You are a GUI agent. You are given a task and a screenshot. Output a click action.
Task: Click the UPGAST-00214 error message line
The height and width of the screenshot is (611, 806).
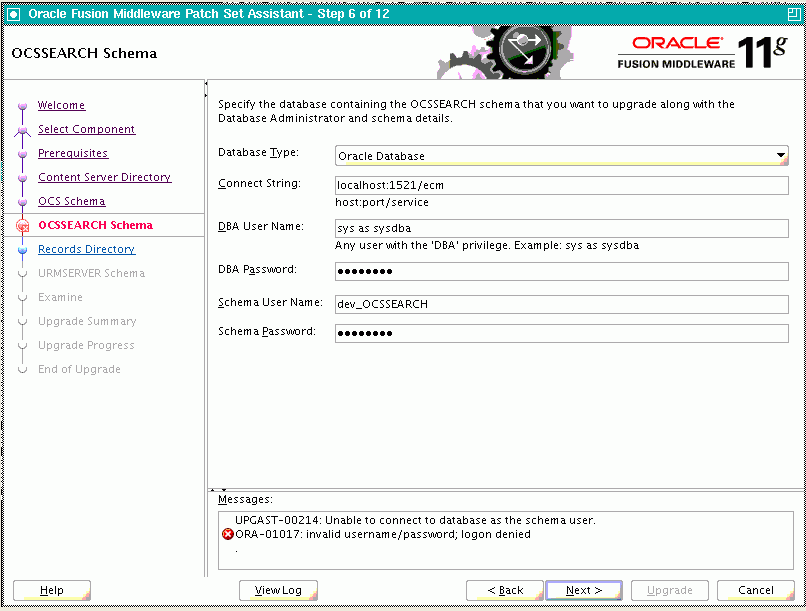pos(415,521)
